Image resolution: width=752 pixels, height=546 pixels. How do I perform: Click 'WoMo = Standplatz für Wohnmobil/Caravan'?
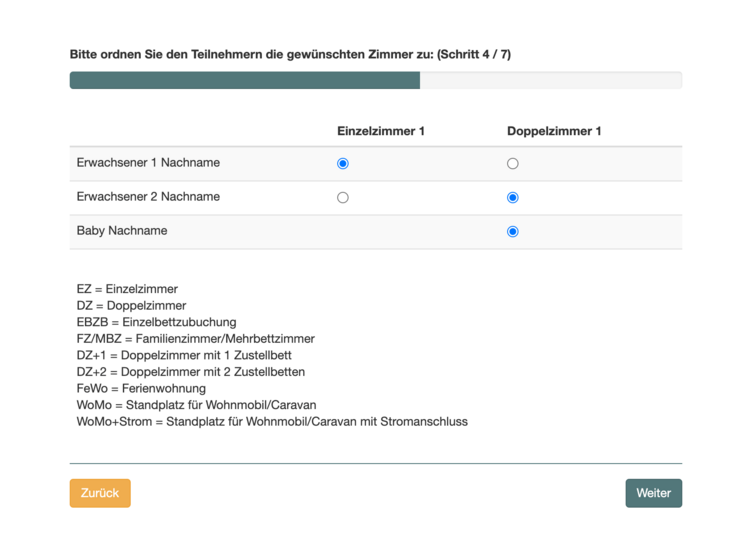coord(196,405)
